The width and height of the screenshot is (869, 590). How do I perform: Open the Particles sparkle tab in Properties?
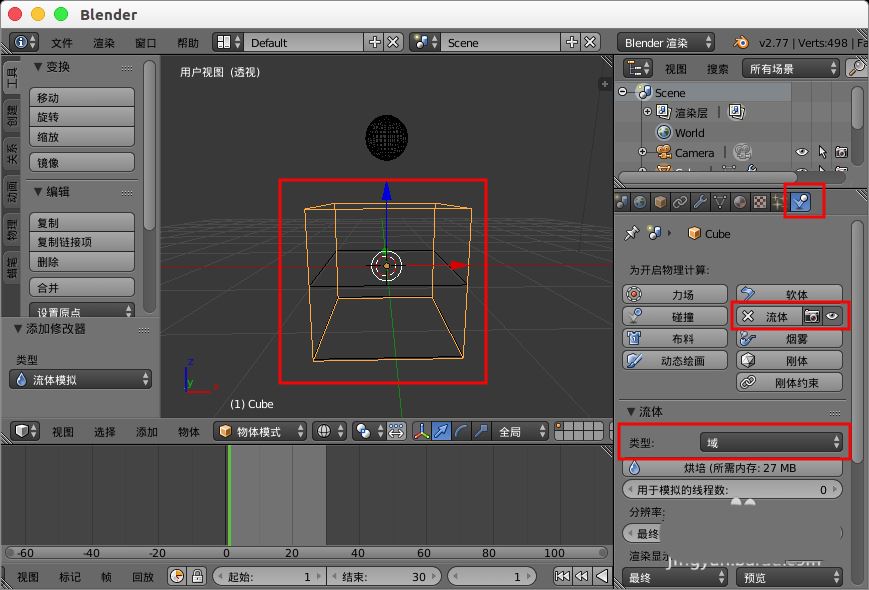click(777, 202)
